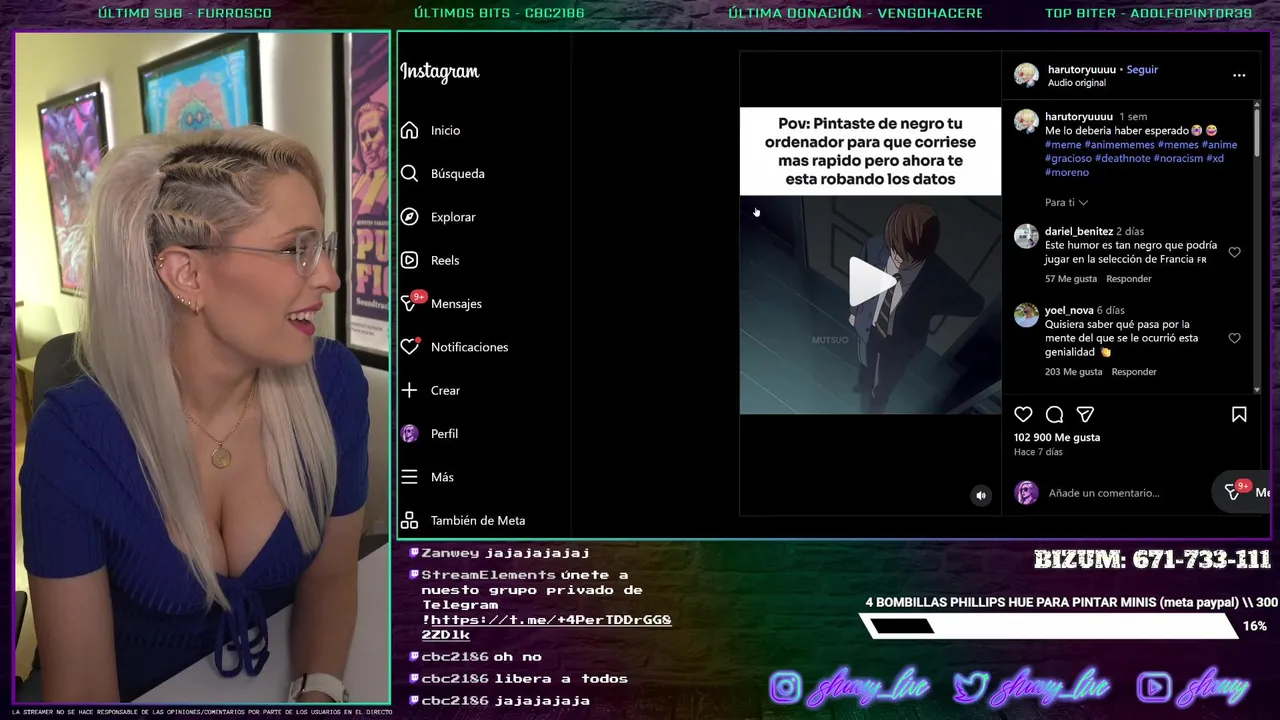This screenshot has height=720, width=1280.
Task: Like dariel_benitez's comment
Action: point(1234,252)
